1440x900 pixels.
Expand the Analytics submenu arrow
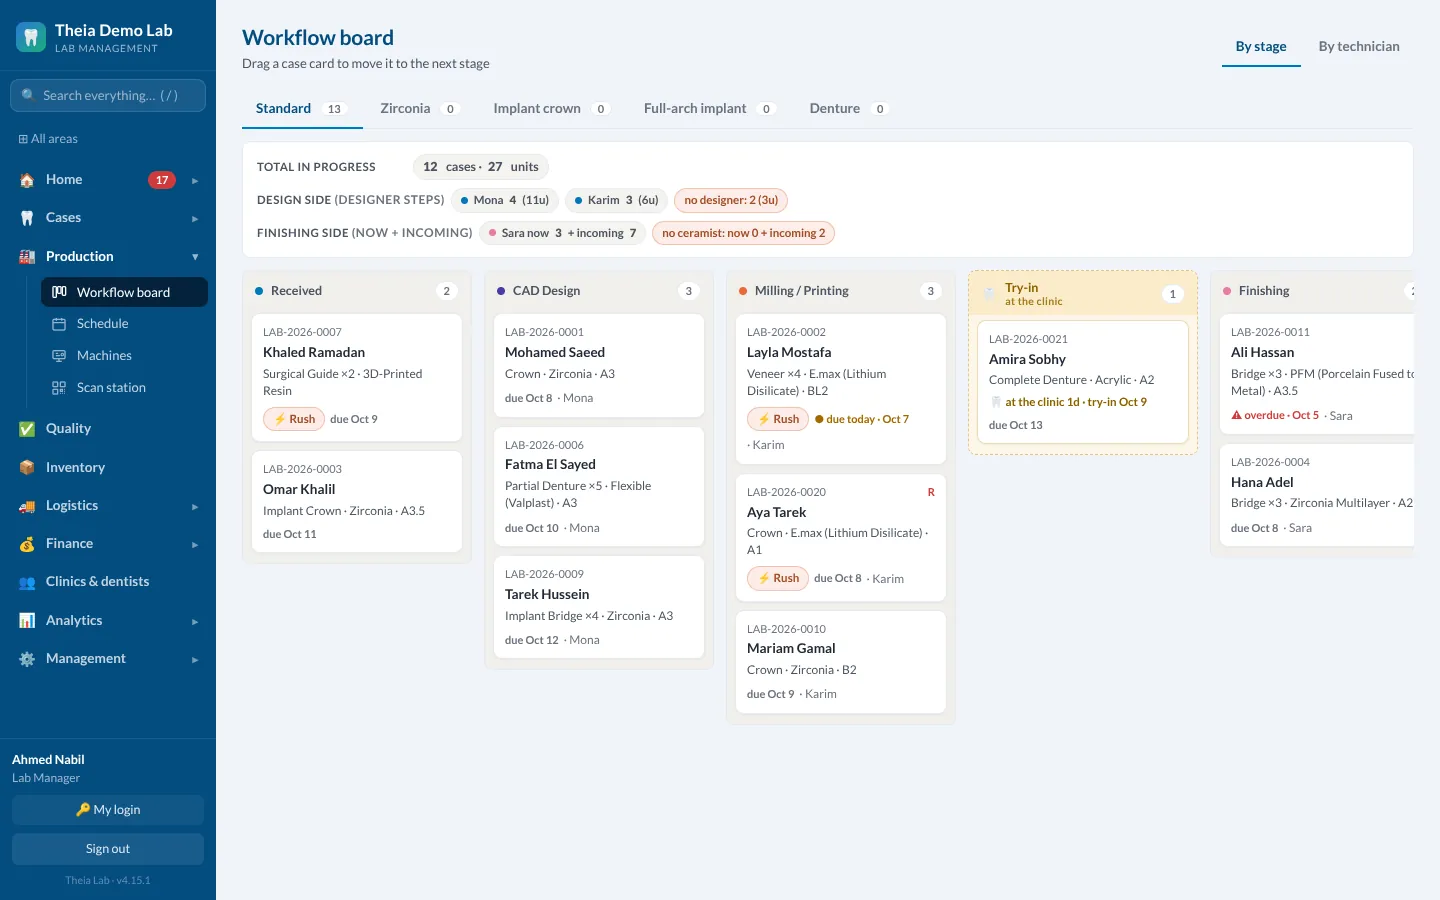[195, 622]
